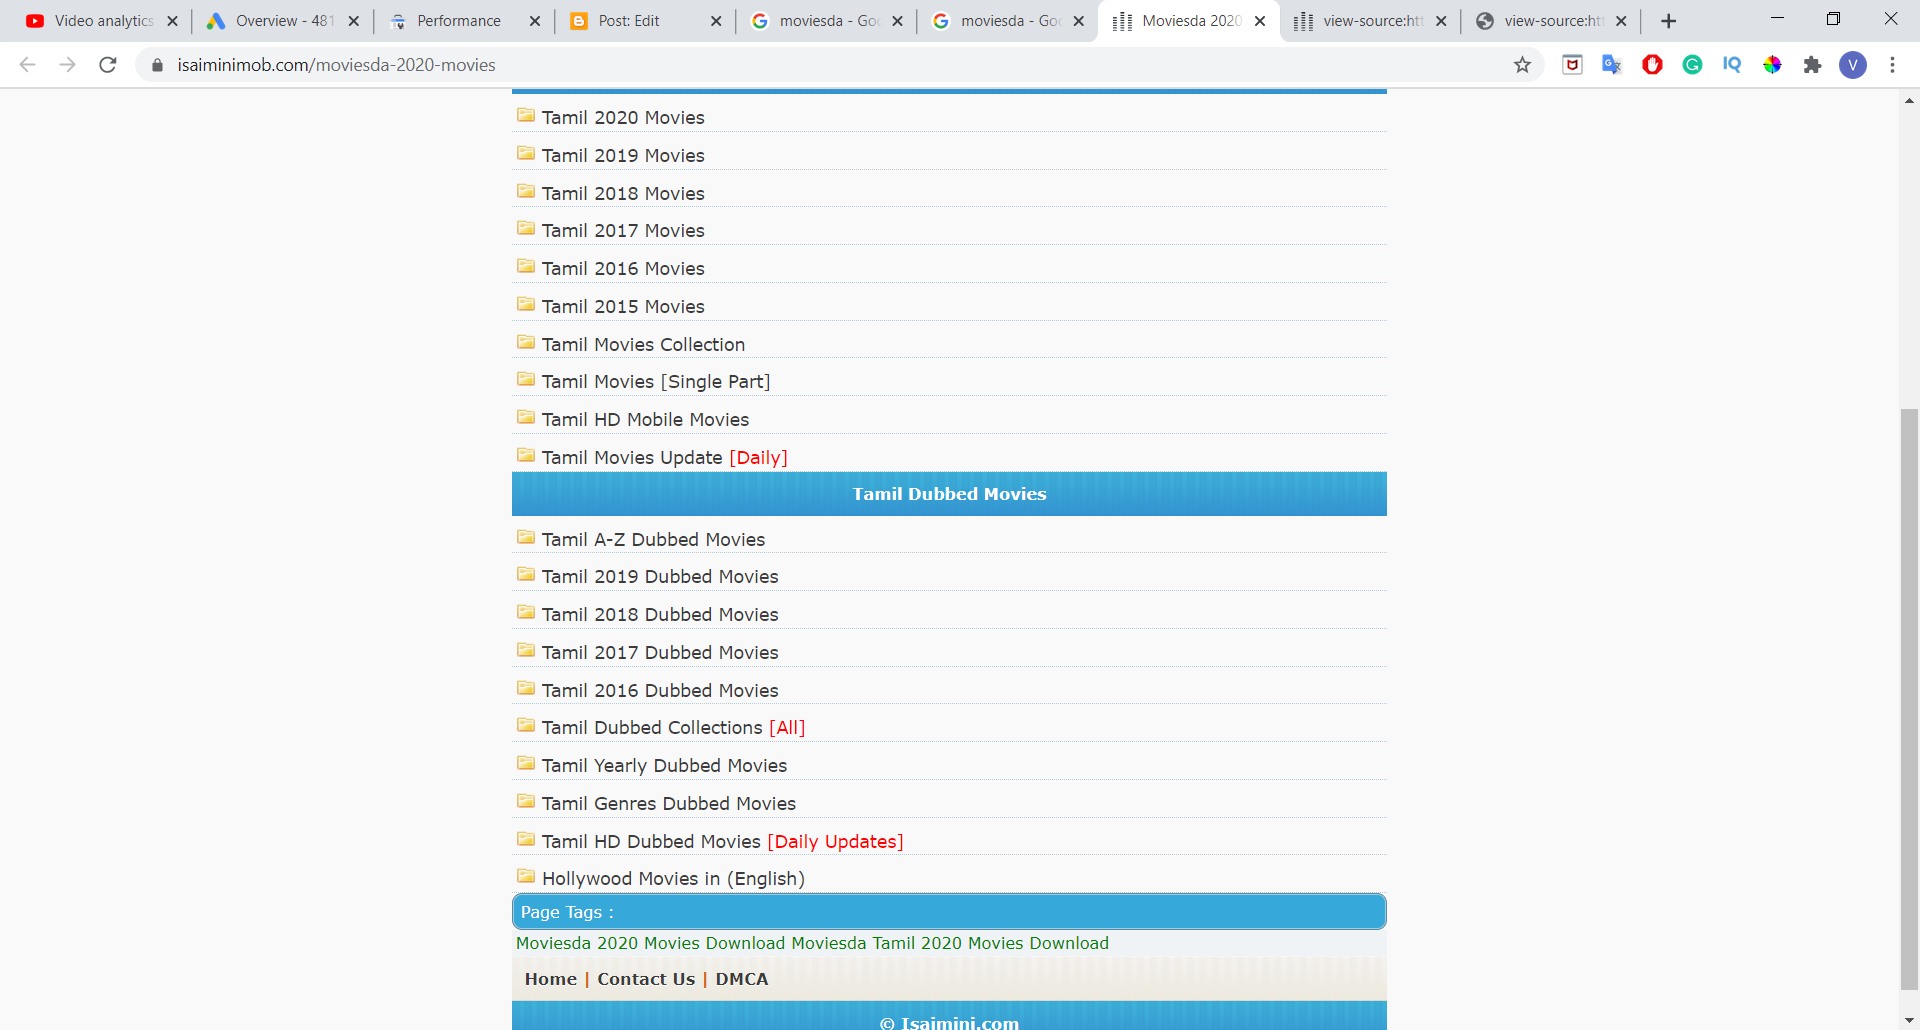The height and width of the screenshot is (1030, 1920).
Task: Open the Grammarly extension icon
Action: pos(1692,65)
